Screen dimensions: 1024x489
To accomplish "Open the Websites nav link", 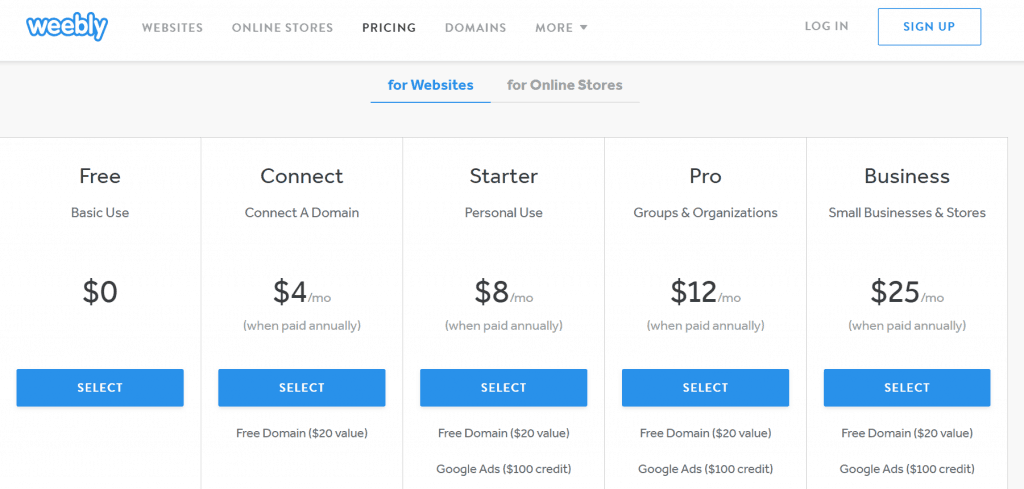I will pyautogui.click(x=172, y=28).
